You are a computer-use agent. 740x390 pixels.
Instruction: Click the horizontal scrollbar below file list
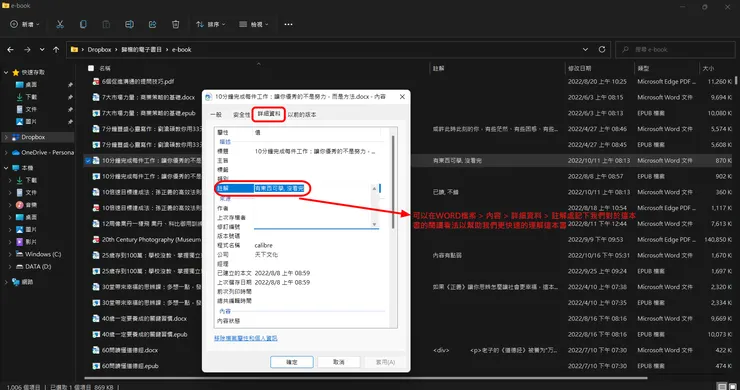tap(366, 378)
